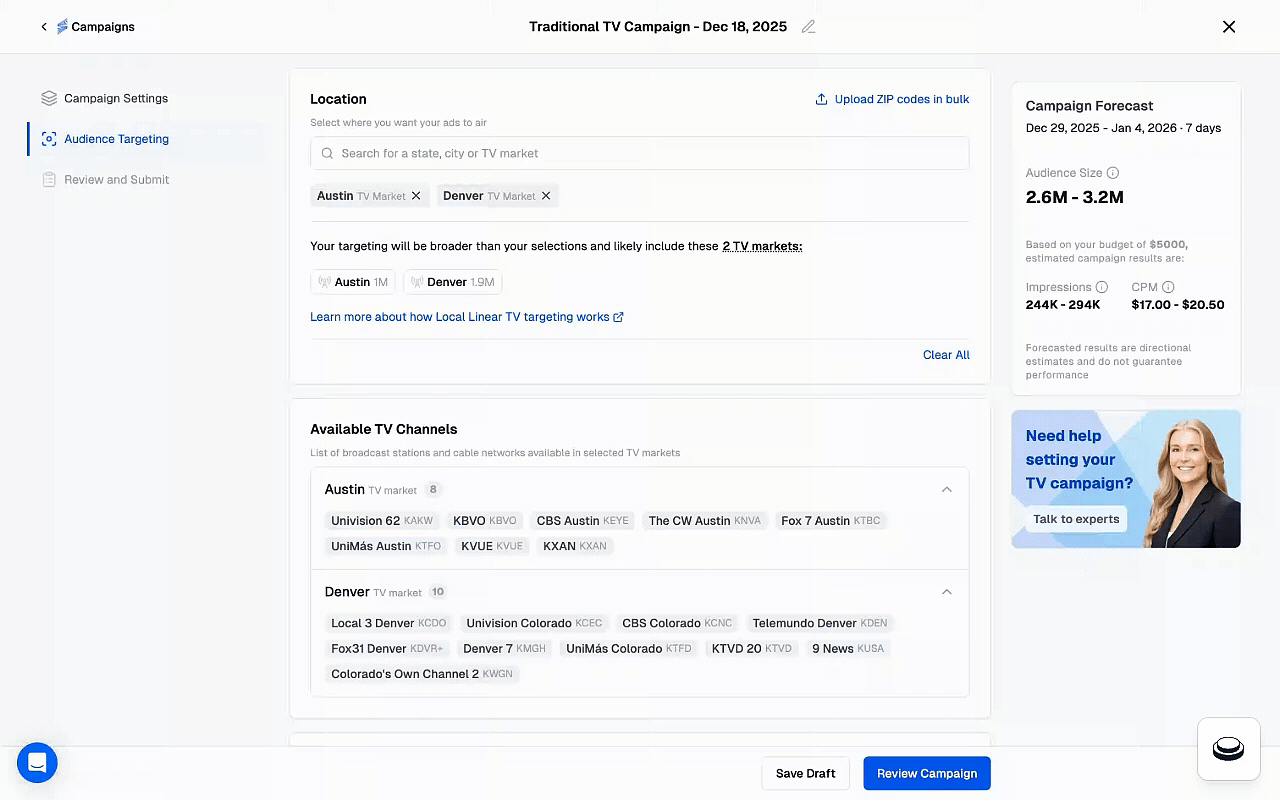Screen dimensions: 1280x800
Task: Click the Denver market count badge 10
Action: tap(438, 592)
